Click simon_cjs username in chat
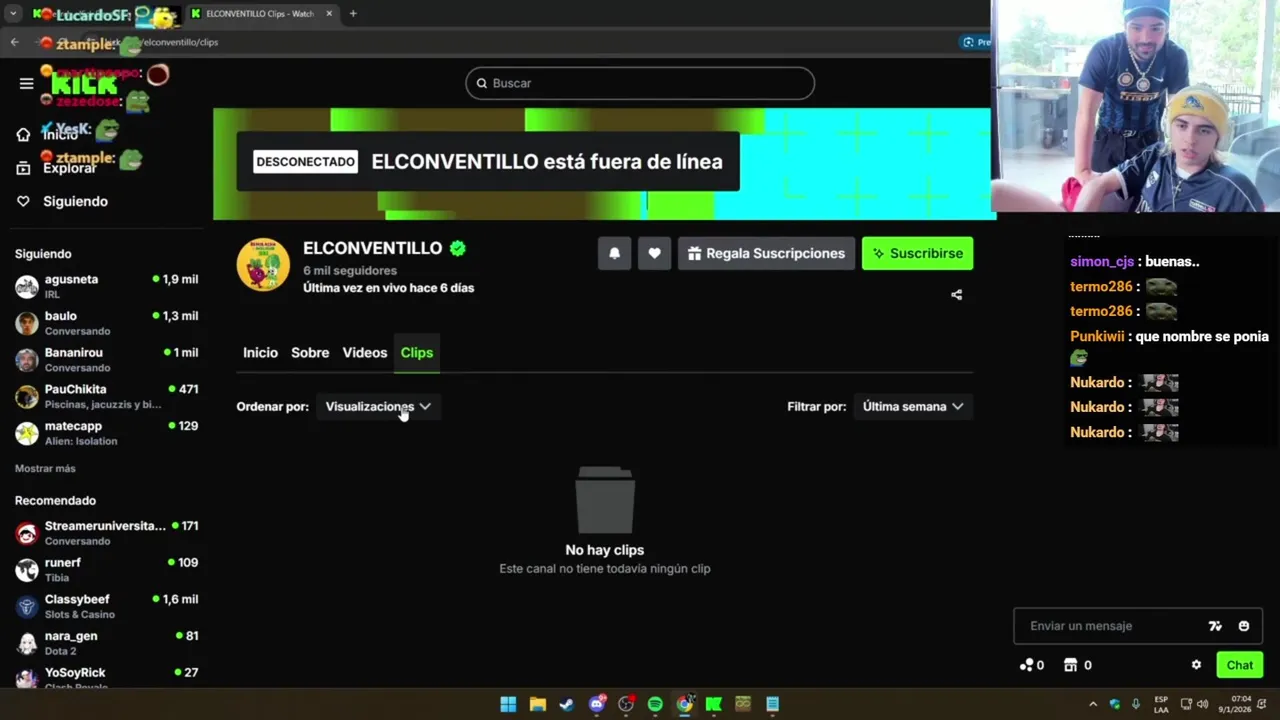The image size is (1280, 720). (x=1102, y=261)
